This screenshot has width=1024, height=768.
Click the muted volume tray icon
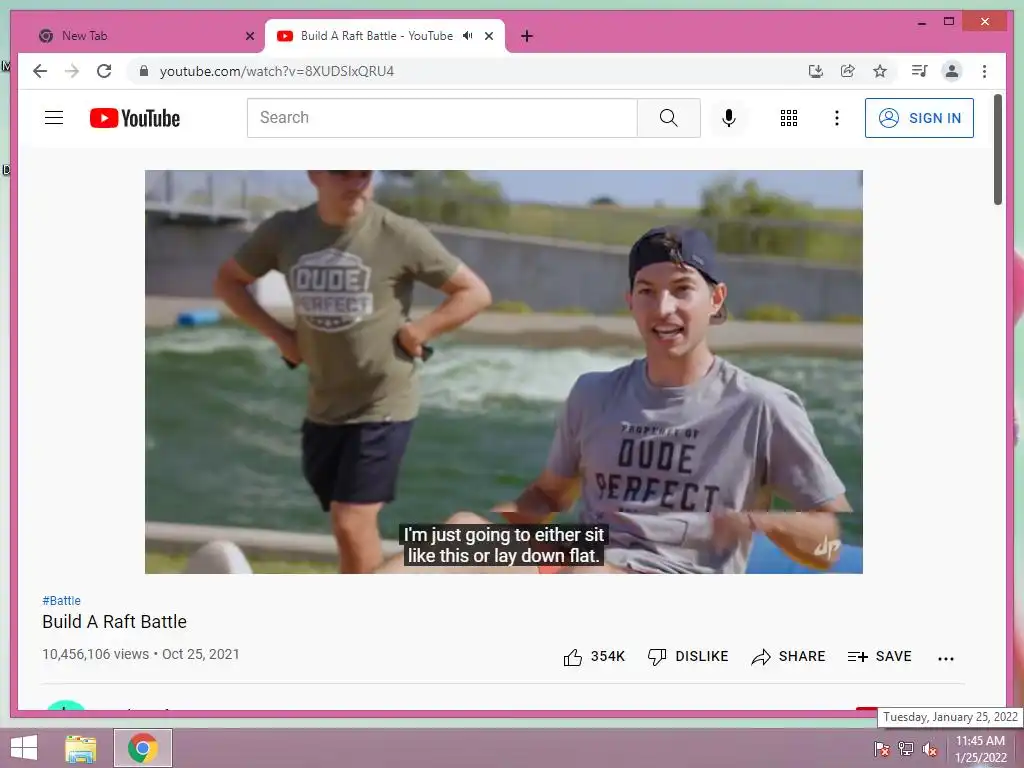(930, 749)
